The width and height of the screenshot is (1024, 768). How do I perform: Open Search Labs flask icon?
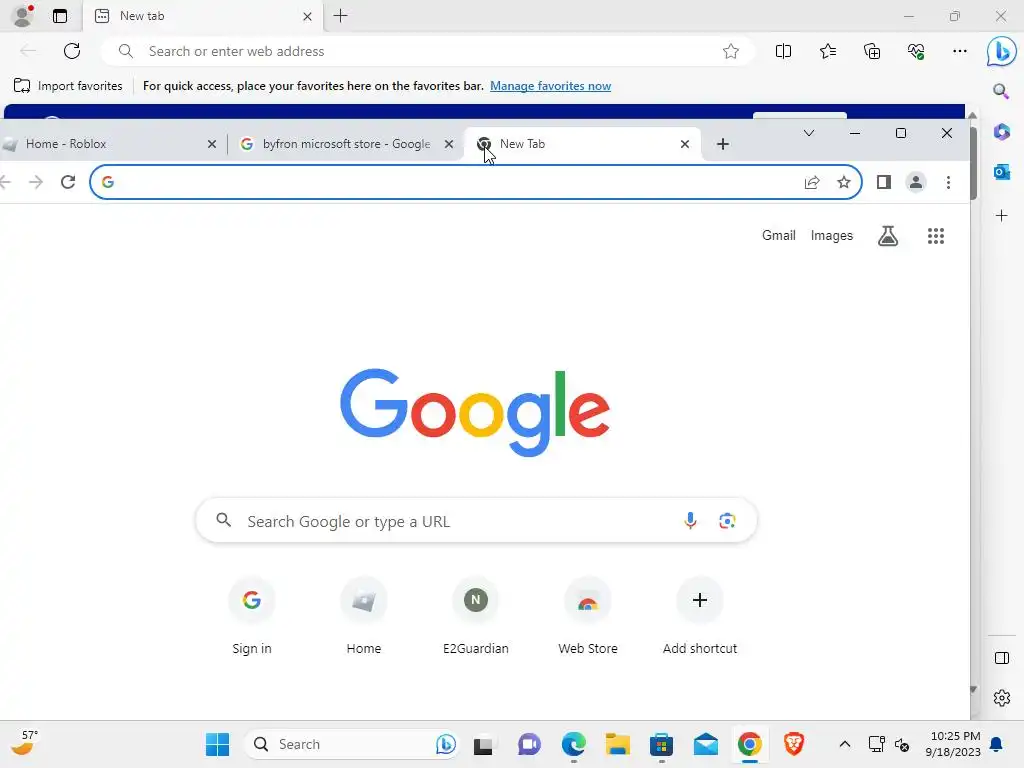(888, 236)
